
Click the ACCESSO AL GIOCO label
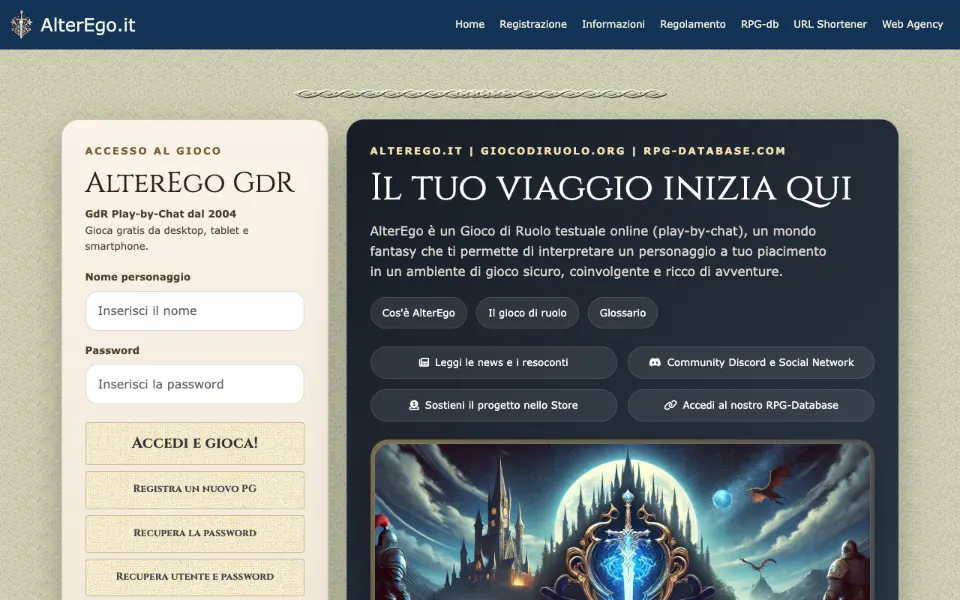[x=153, y=151]
